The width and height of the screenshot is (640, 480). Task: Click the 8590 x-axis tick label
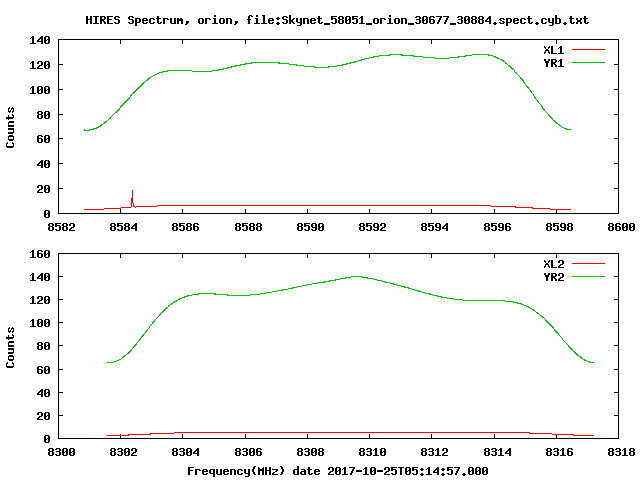pos(310,227)
